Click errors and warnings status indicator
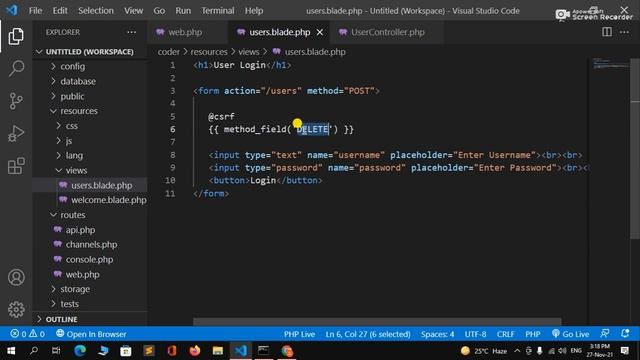This screenshot has width=640, height=360. (x=27, y=334)
